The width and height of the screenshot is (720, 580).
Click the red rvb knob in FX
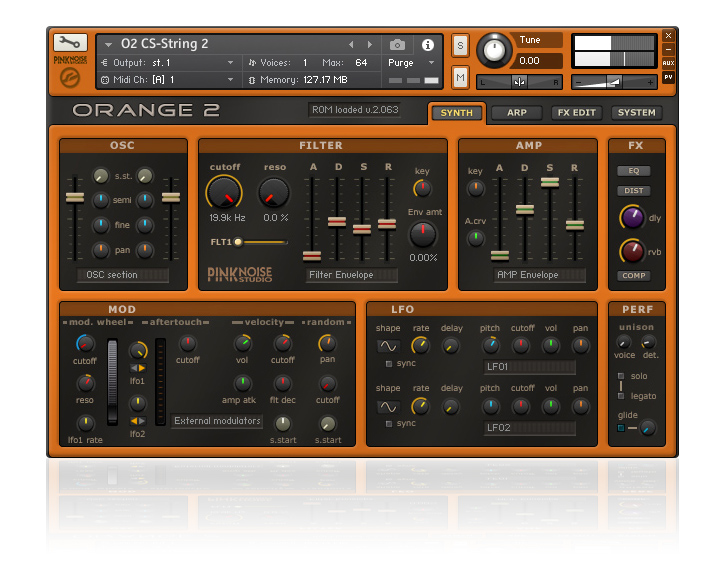[632, 251]
